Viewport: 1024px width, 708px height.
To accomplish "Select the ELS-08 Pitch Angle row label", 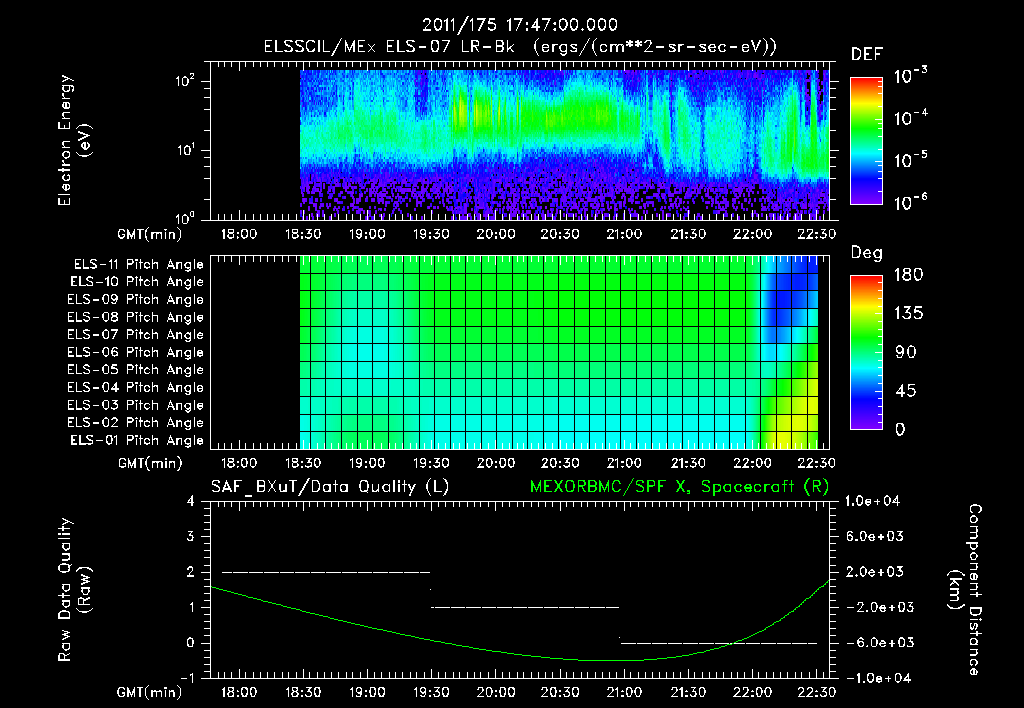I will pos(136,317).
